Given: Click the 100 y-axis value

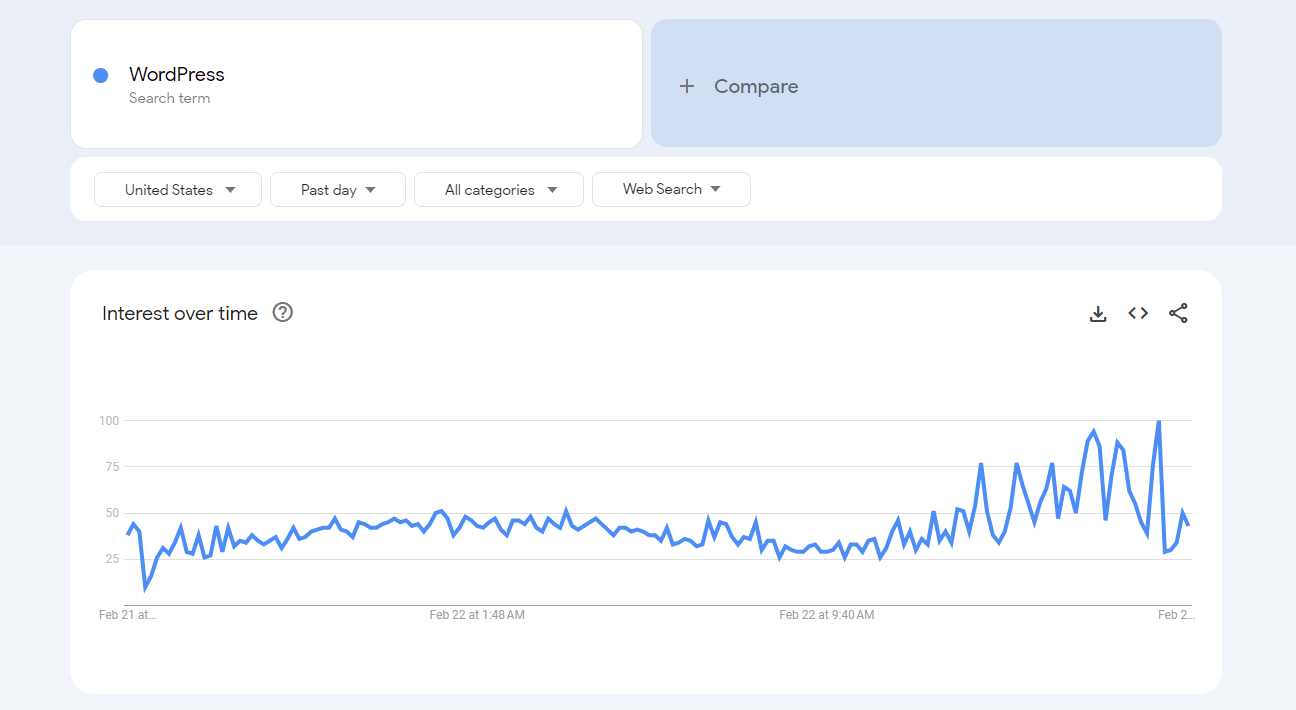Looking at the screenshot, I should 109,421.
